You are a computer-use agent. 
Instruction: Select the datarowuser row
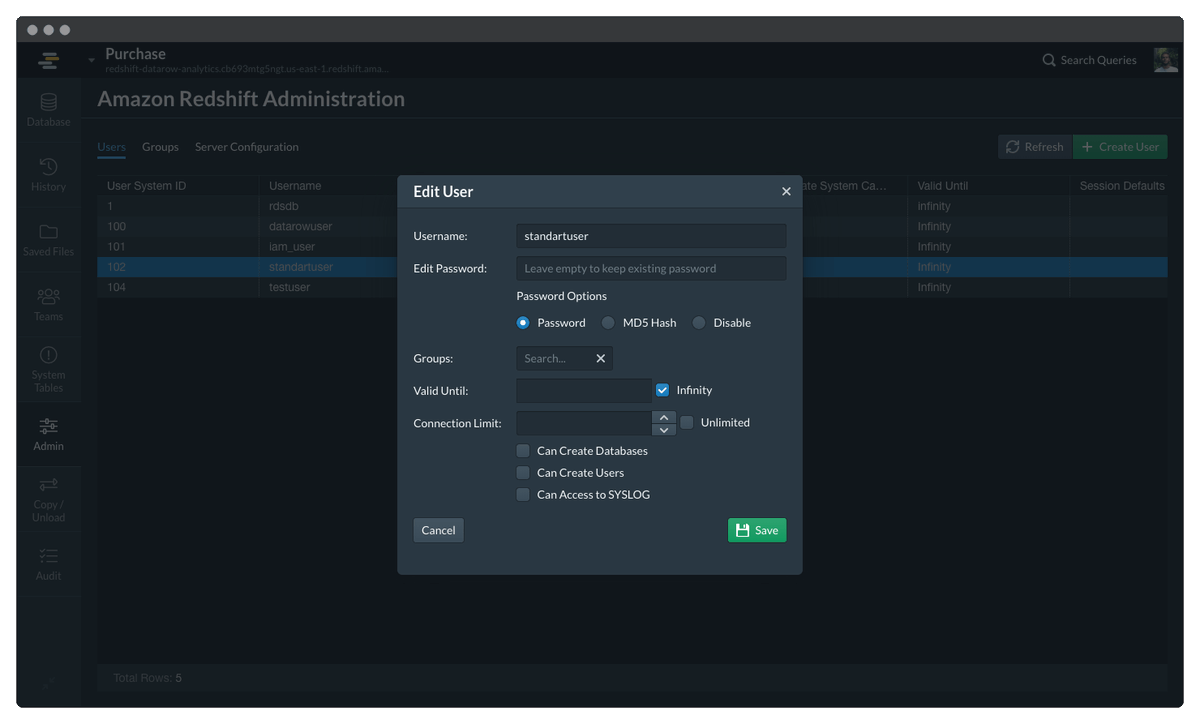tap(632, 226)
